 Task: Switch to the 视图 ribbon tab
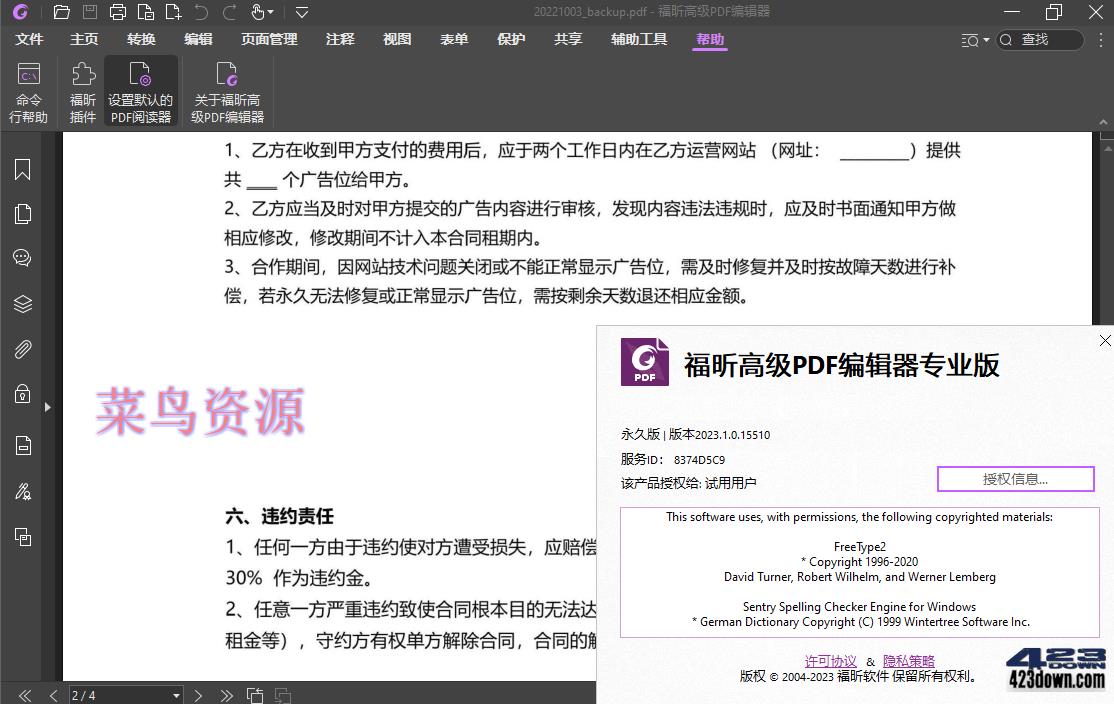tap(396, 39)
